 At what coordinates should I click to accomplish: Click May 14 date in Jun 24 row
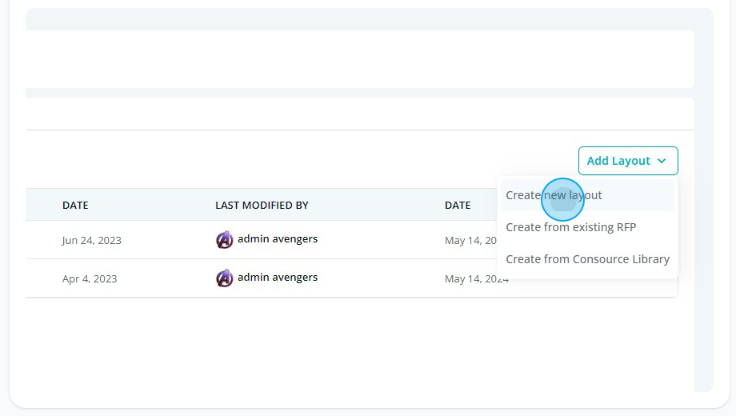471,240
